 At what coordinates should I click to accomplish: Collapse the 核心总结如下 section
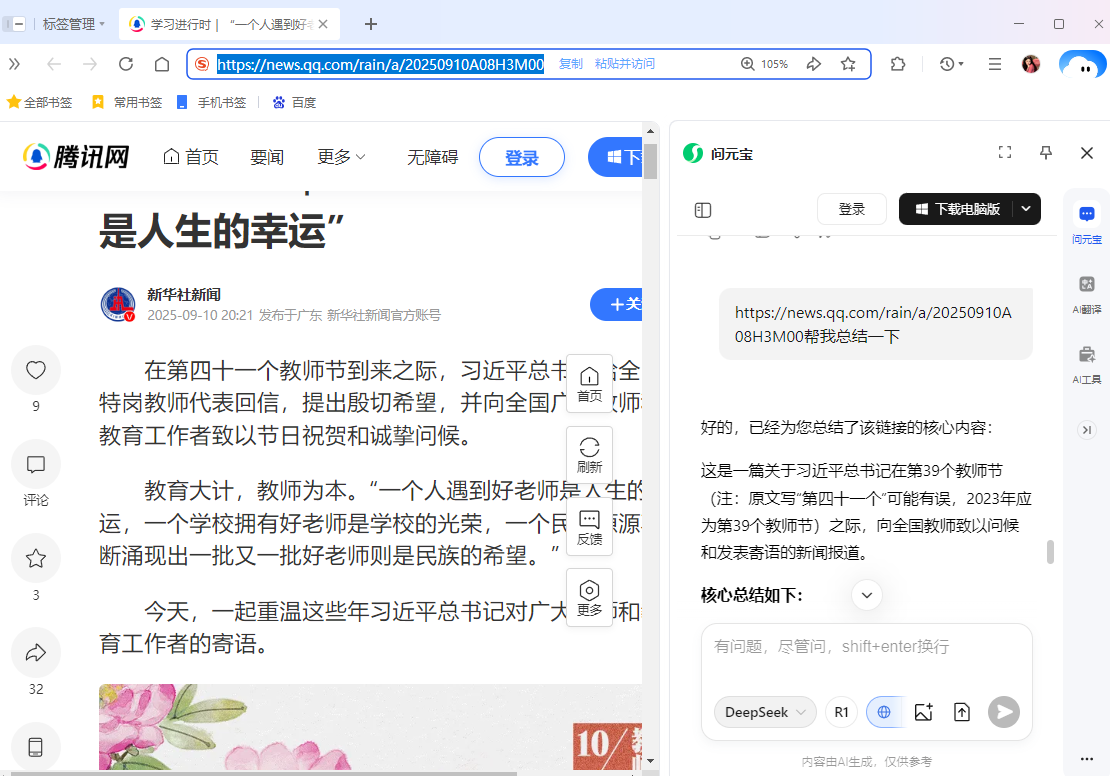866,594
